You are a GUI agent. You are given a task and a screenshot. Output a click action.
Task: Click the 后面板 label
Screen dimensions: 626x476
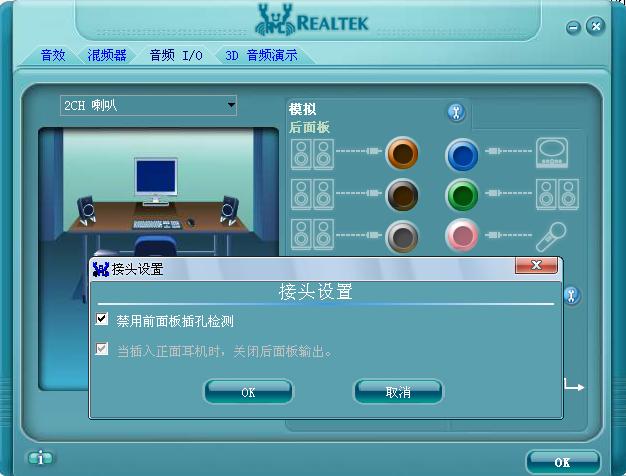click(309, 127)
